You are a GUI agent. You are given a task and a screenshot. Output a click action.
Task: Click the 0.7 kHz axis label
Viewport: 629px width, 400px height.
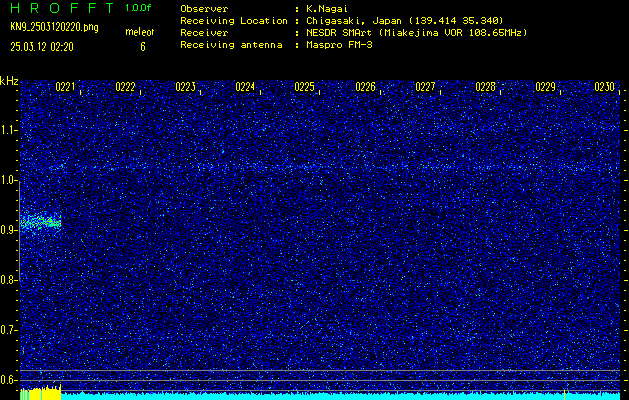coord(8,330)
